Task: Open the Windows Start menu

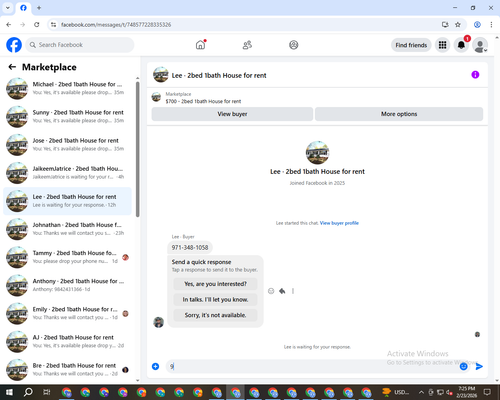Action: (x=9, y=392)
